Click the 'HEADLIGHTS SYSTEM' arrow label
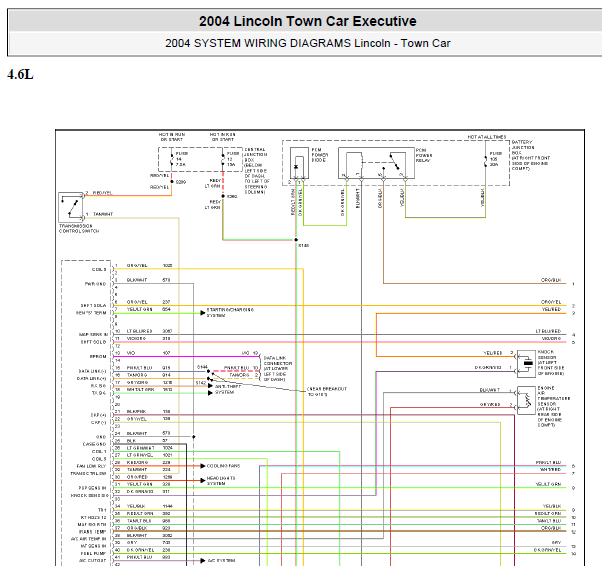602x566 pixels. pyautogui.click(x=221, y=481)
